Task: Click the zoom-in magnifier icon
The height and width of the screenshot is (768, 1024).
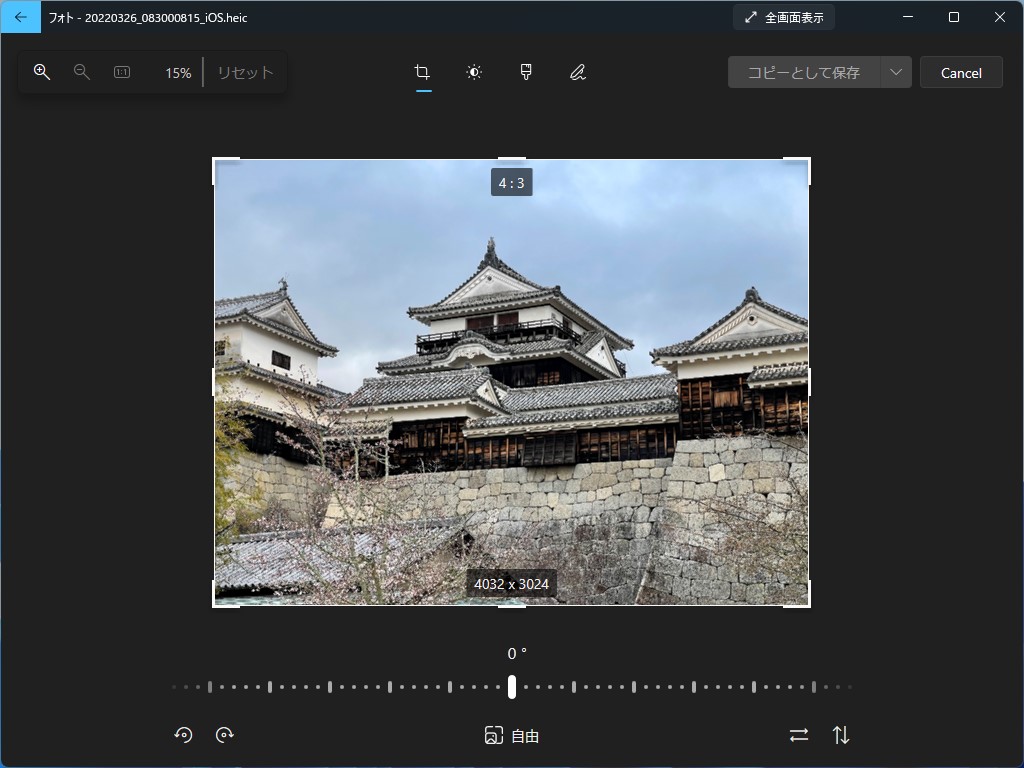Action: (41, 71)
